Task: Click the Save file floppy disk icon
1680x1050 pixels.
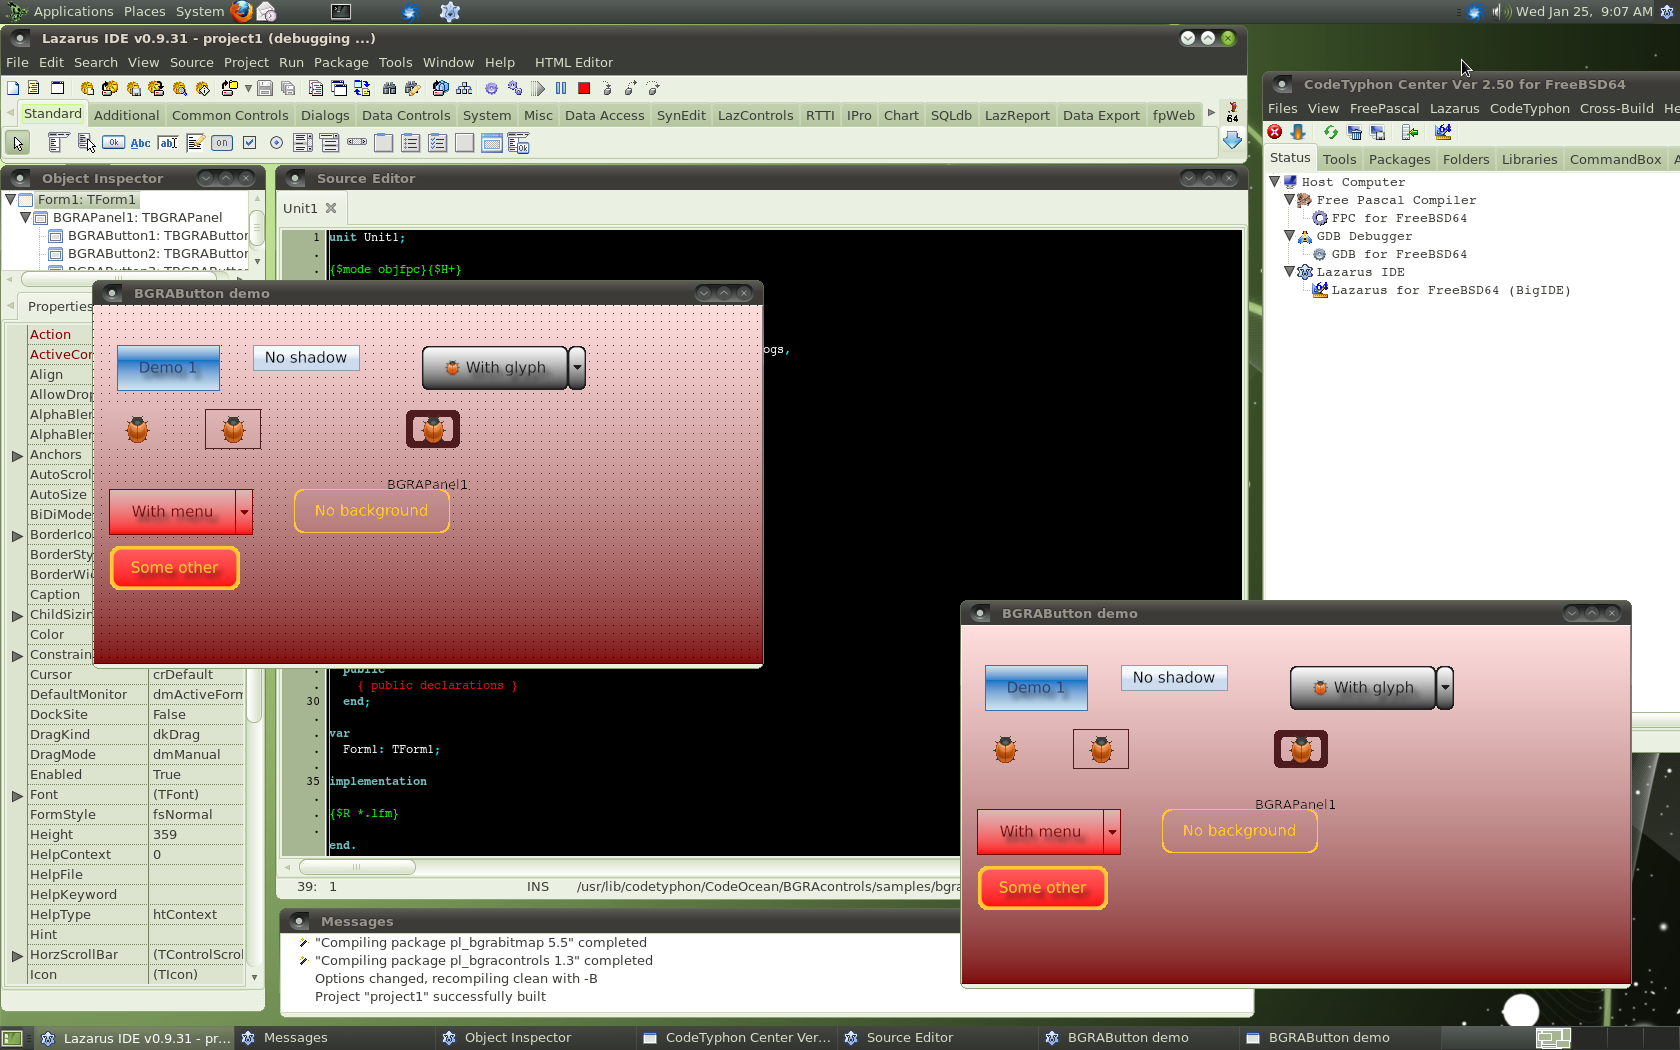Action: point(265,88)
